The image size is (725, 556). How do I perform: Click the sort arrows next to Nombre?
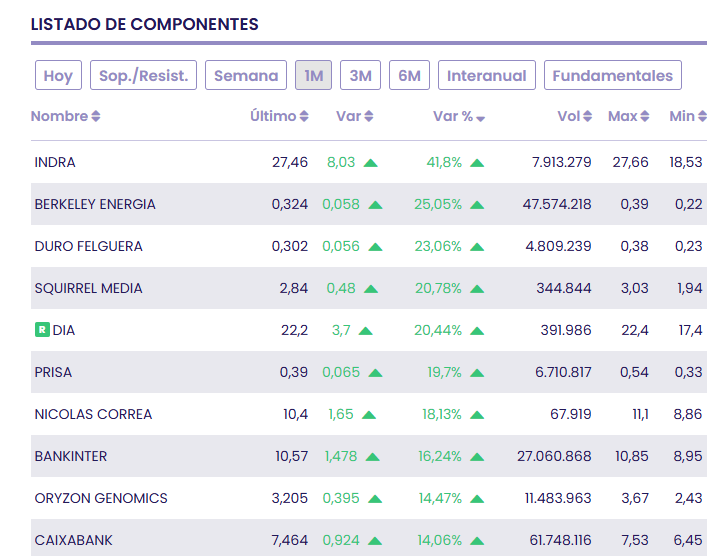click(x=96, y=117)
